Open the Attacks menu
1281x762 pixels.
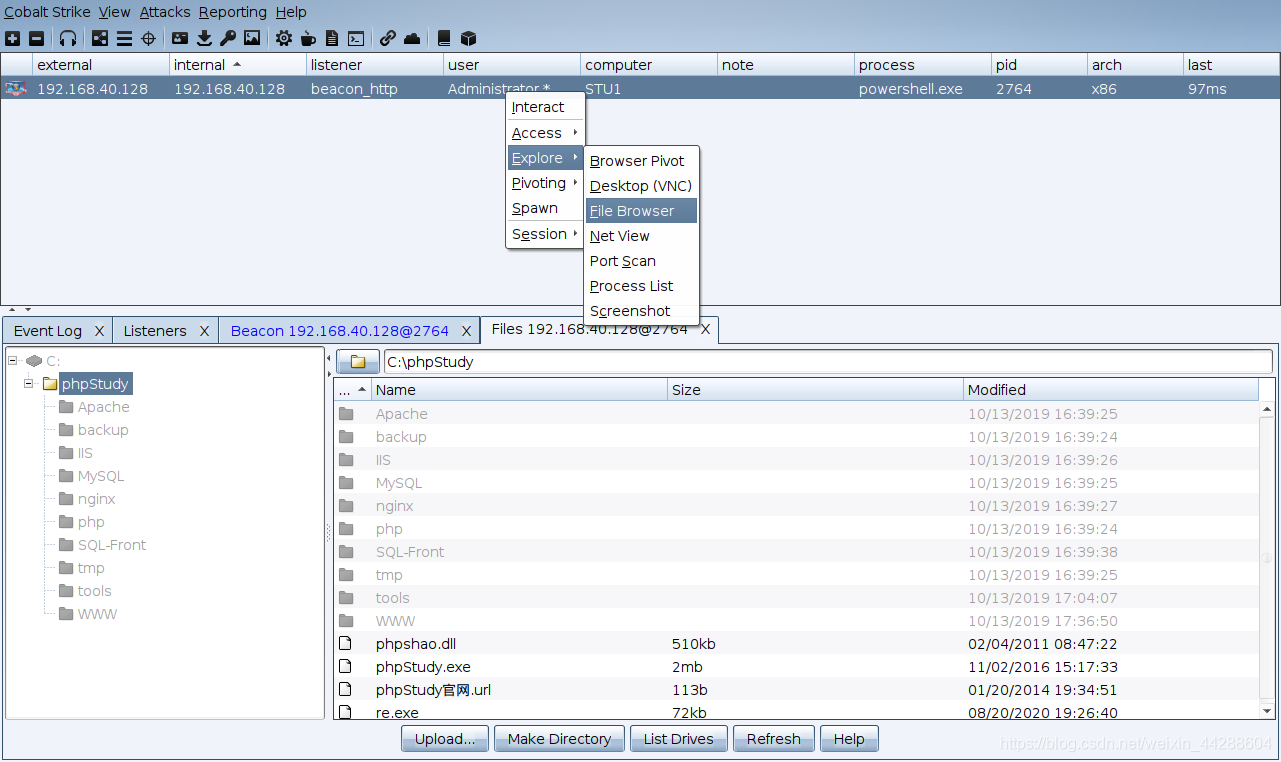(165, 12)
